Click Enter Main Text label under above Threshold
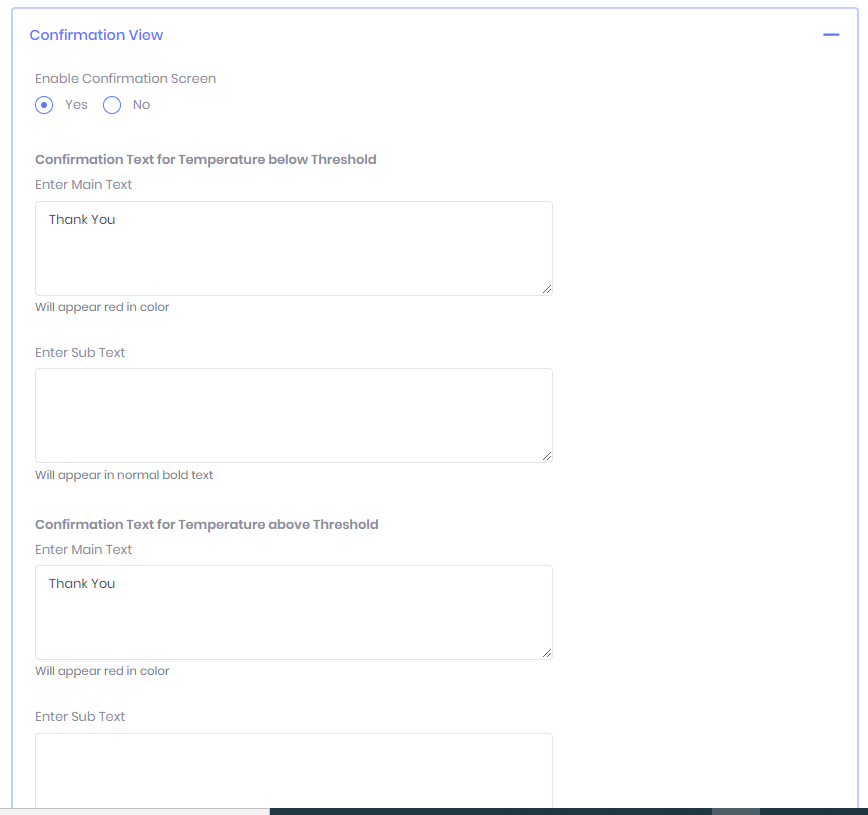Screen dimensions: 868x815 click(83, 550)
